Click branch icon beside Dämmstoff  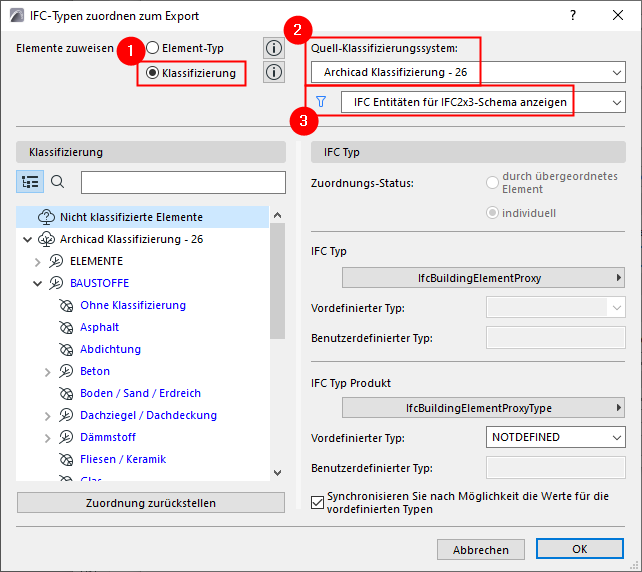[66, 437]
